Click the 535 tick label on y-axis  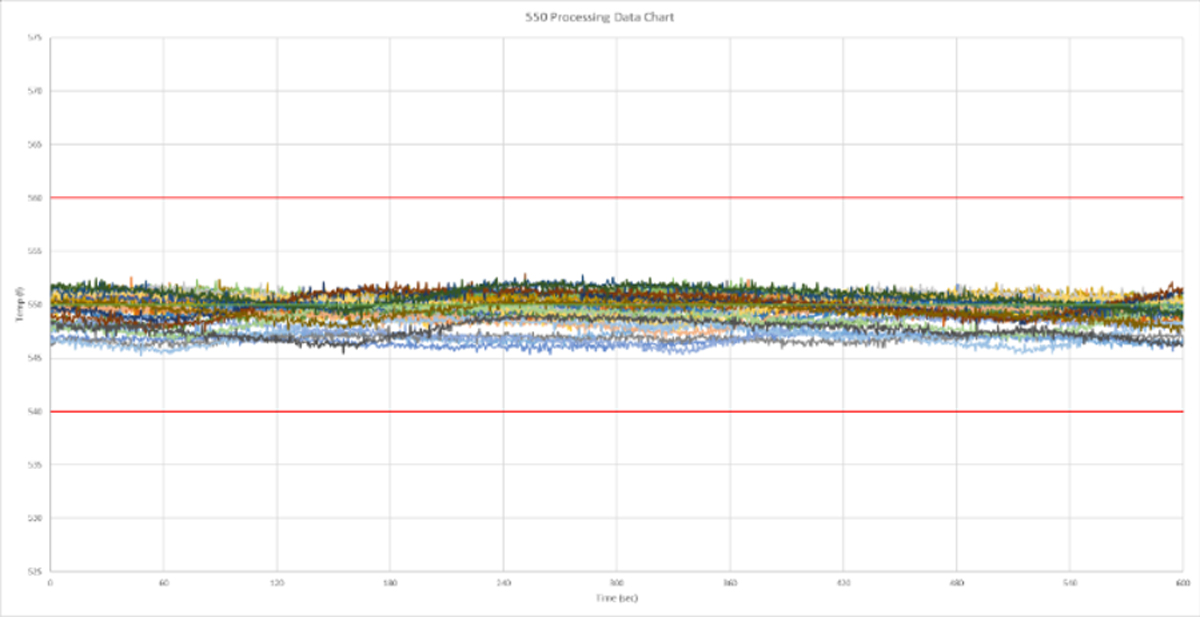click(36, 464)
